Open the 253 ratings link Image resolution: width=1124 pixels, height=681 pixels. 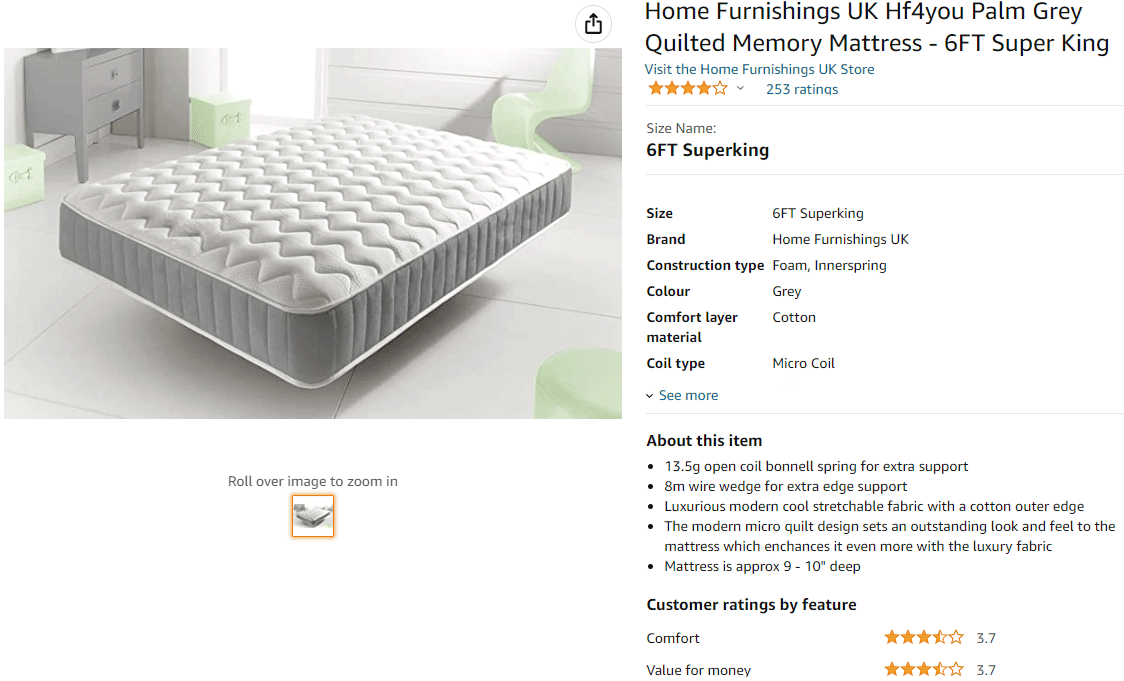click(x=801, y=89)
